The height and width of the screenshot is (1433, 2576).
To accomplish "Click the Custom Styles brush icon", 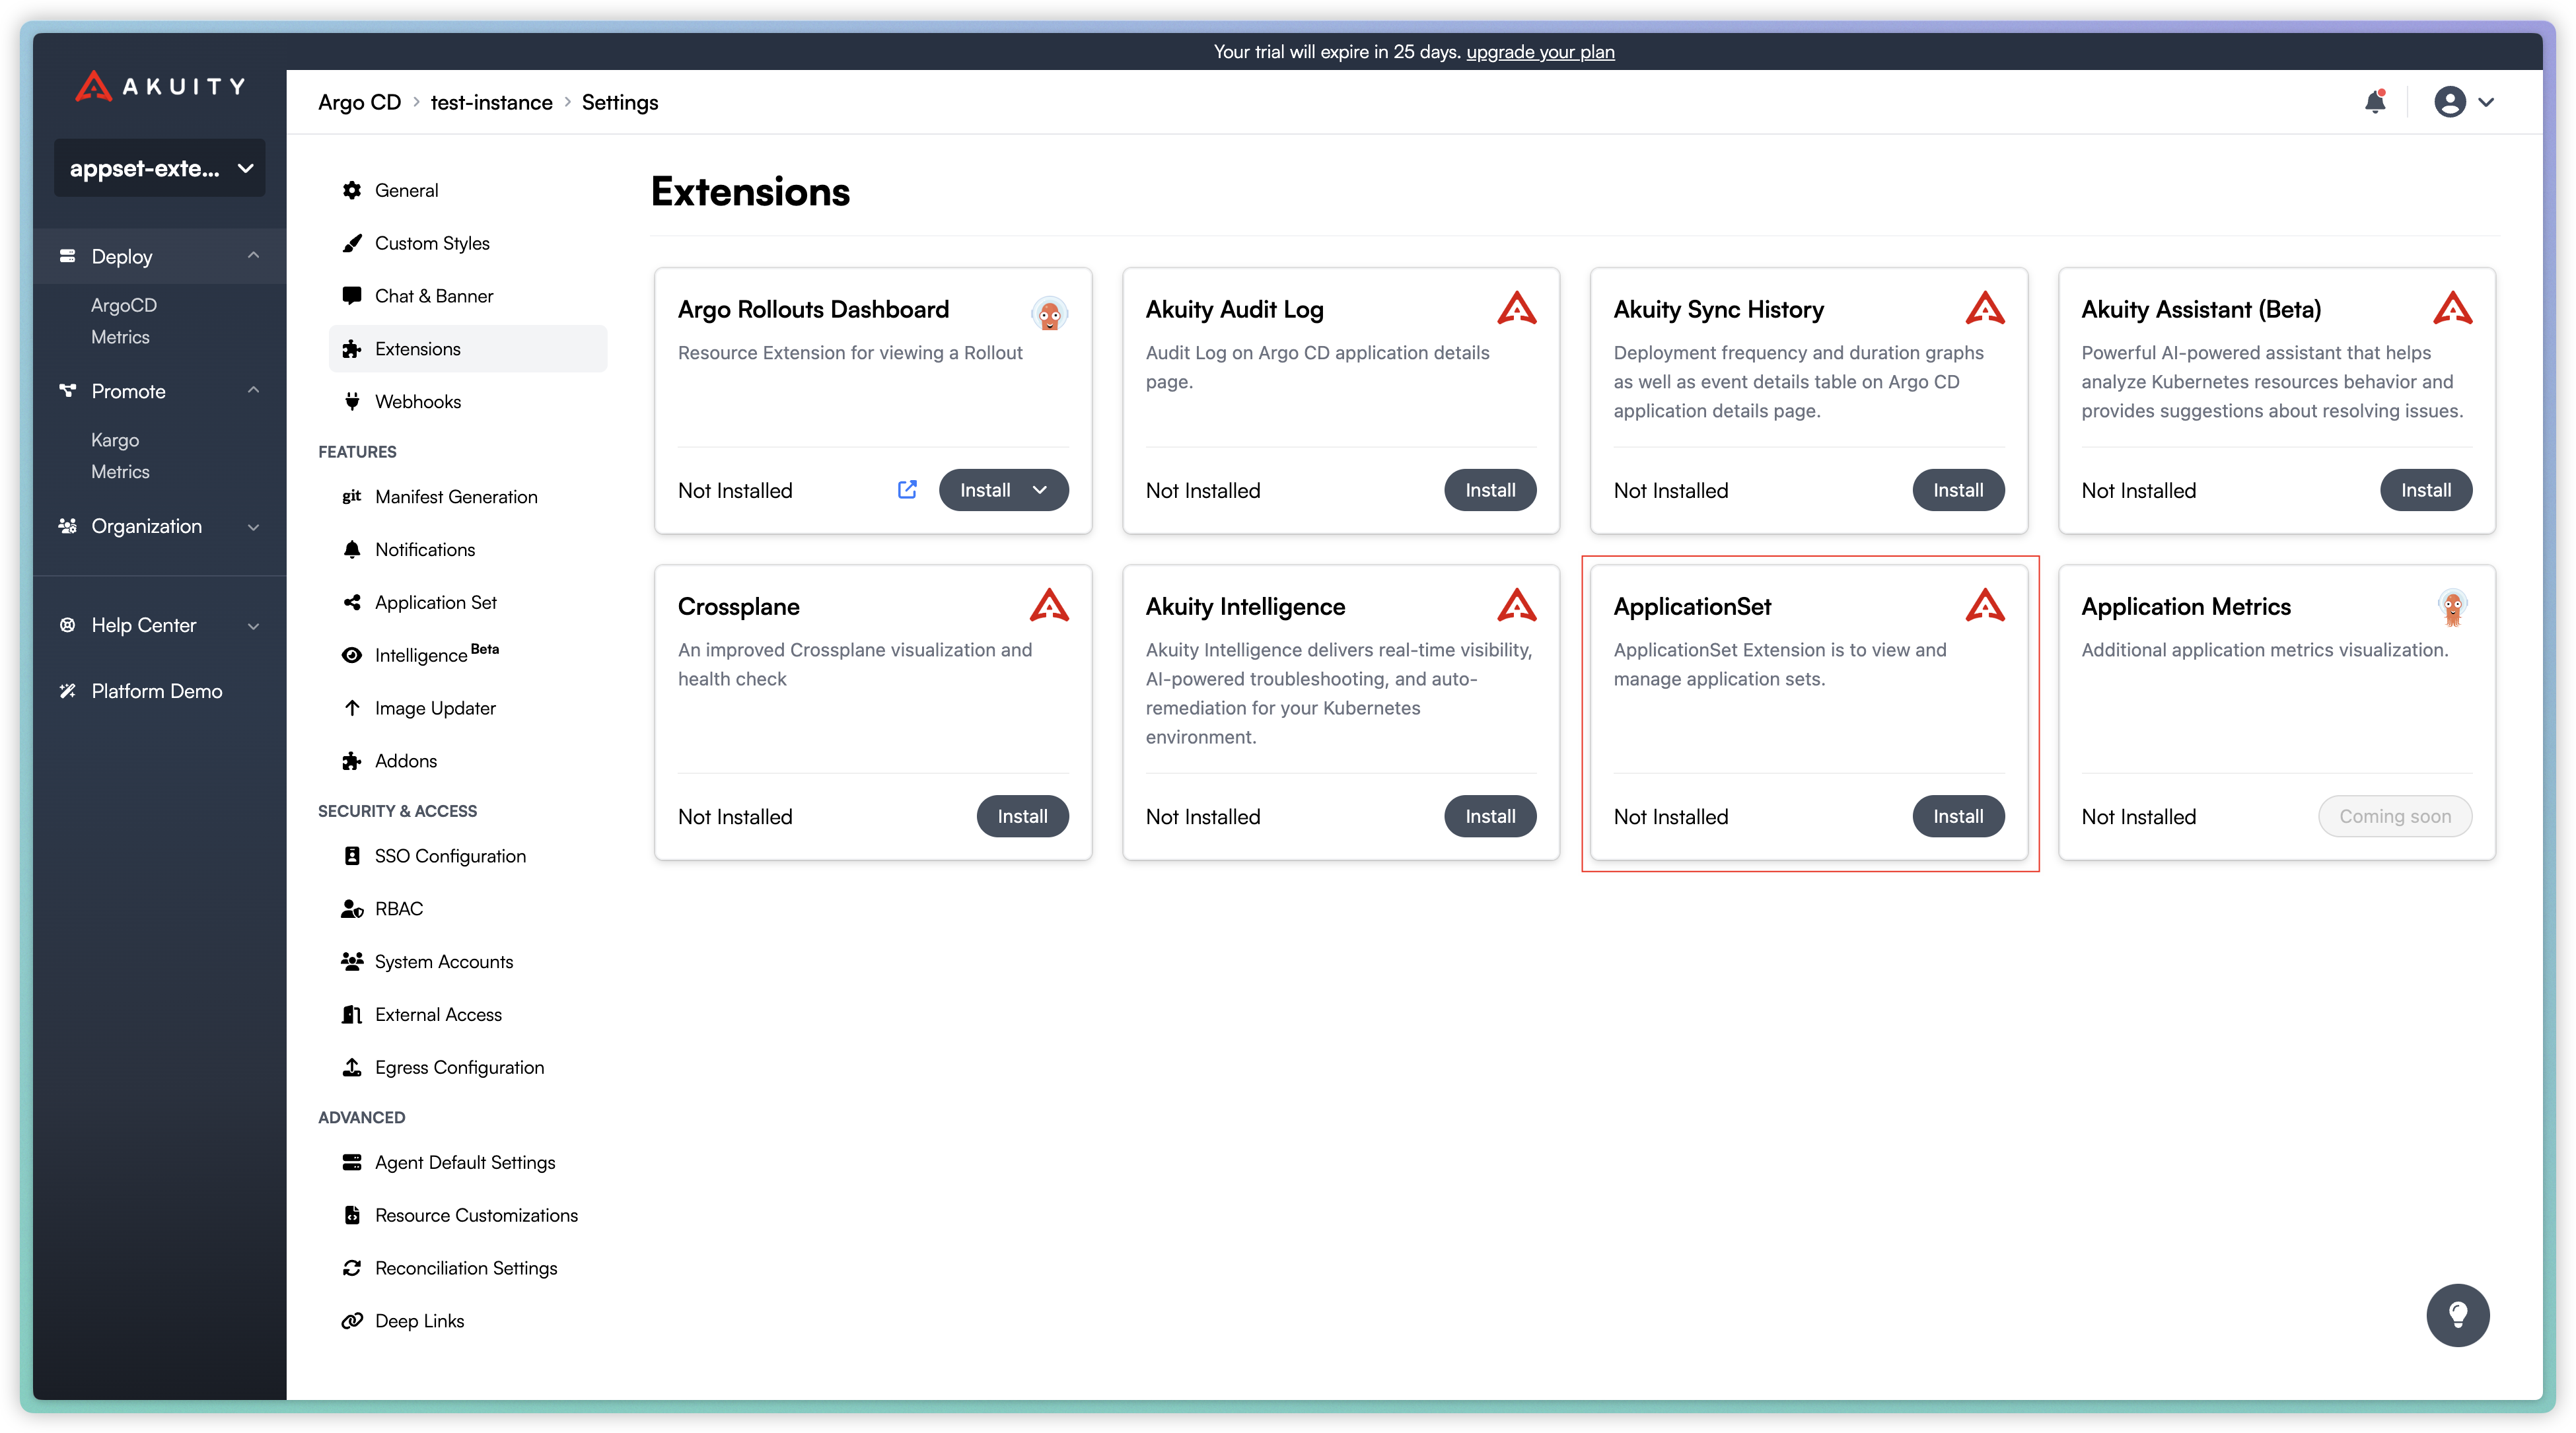I will (x=352, y=243).
